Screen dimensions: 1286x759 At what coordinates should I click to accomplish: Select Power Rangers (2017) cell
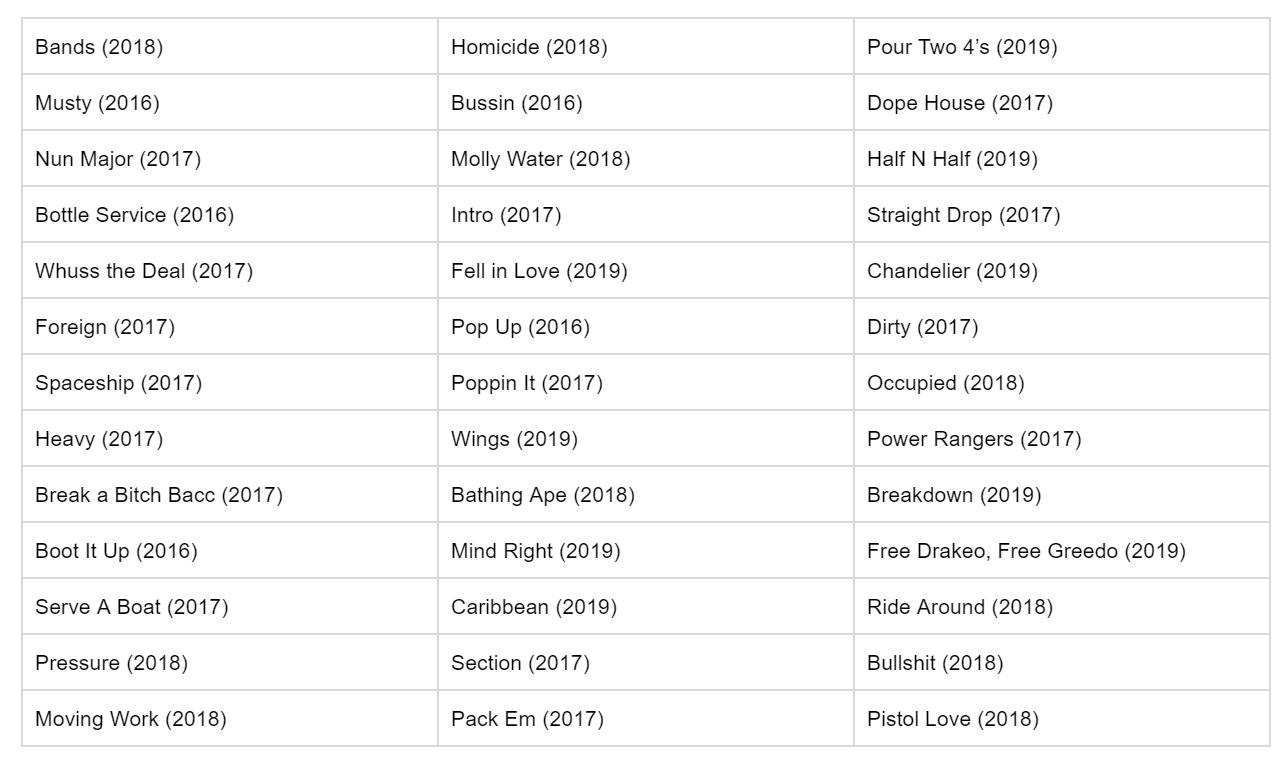[x=1062, y=438]
